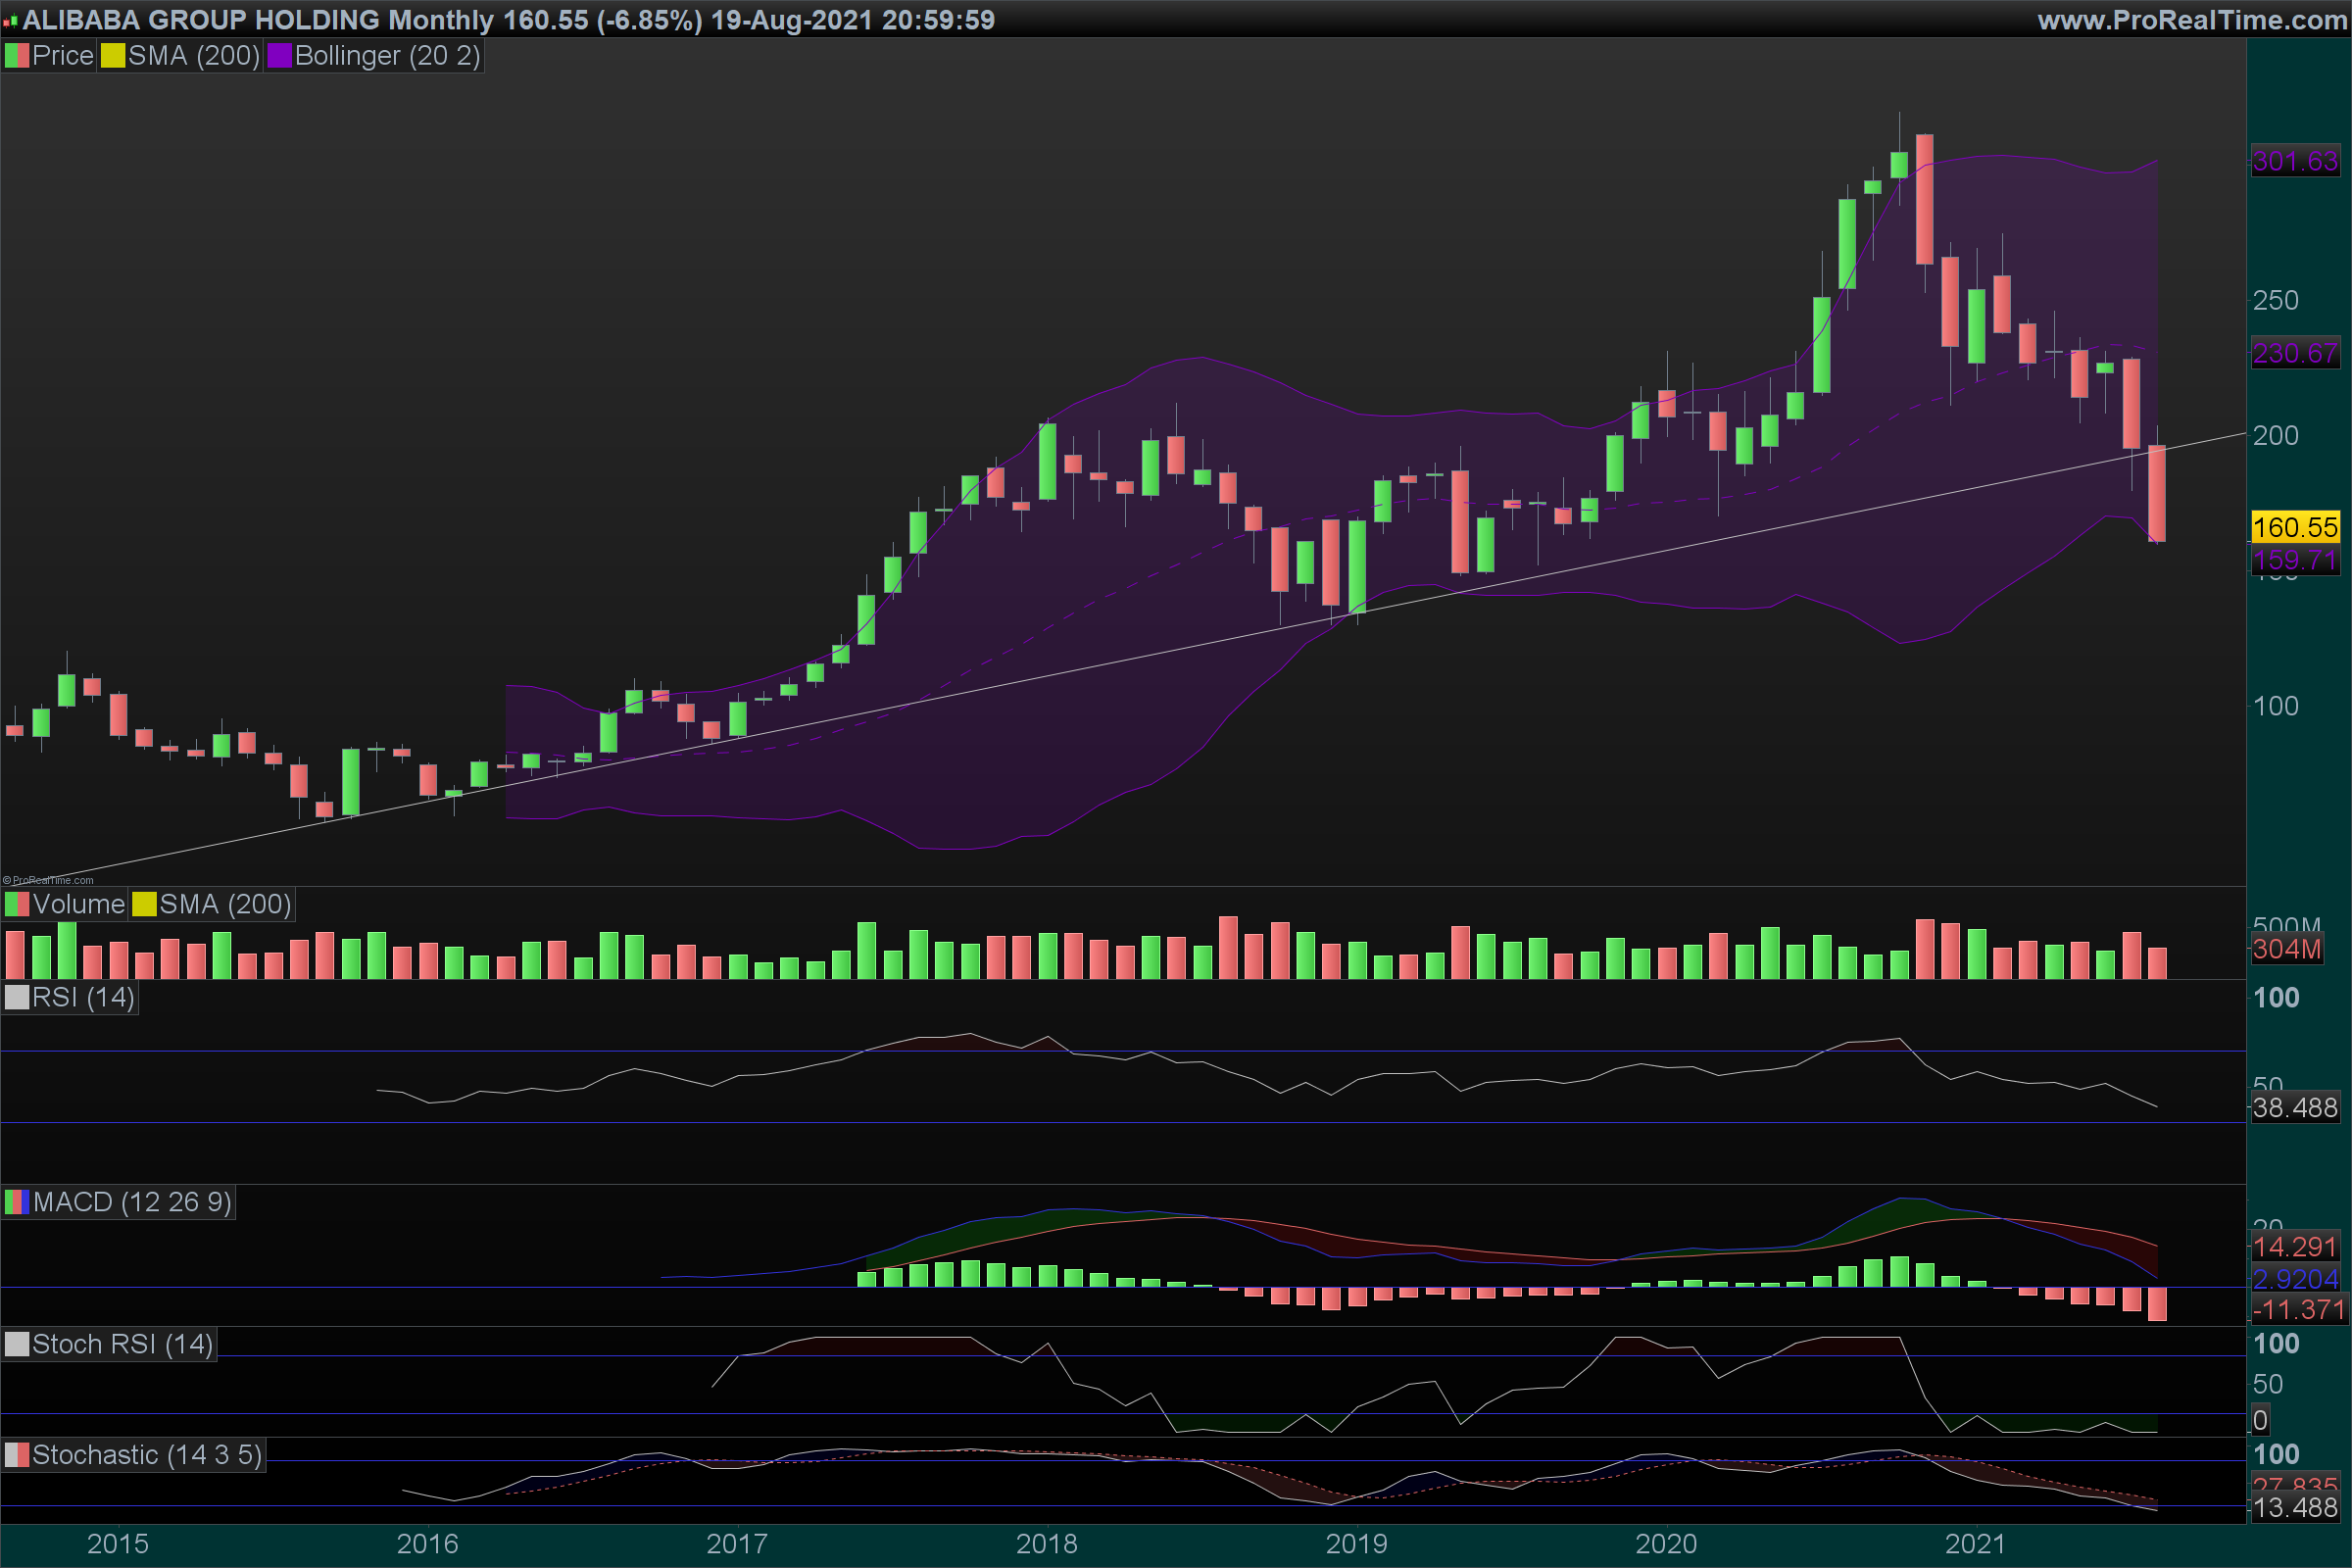Click the Volume panel legend icon
This screenshot has width=2352, height=1568.
(x=17, y=905)
